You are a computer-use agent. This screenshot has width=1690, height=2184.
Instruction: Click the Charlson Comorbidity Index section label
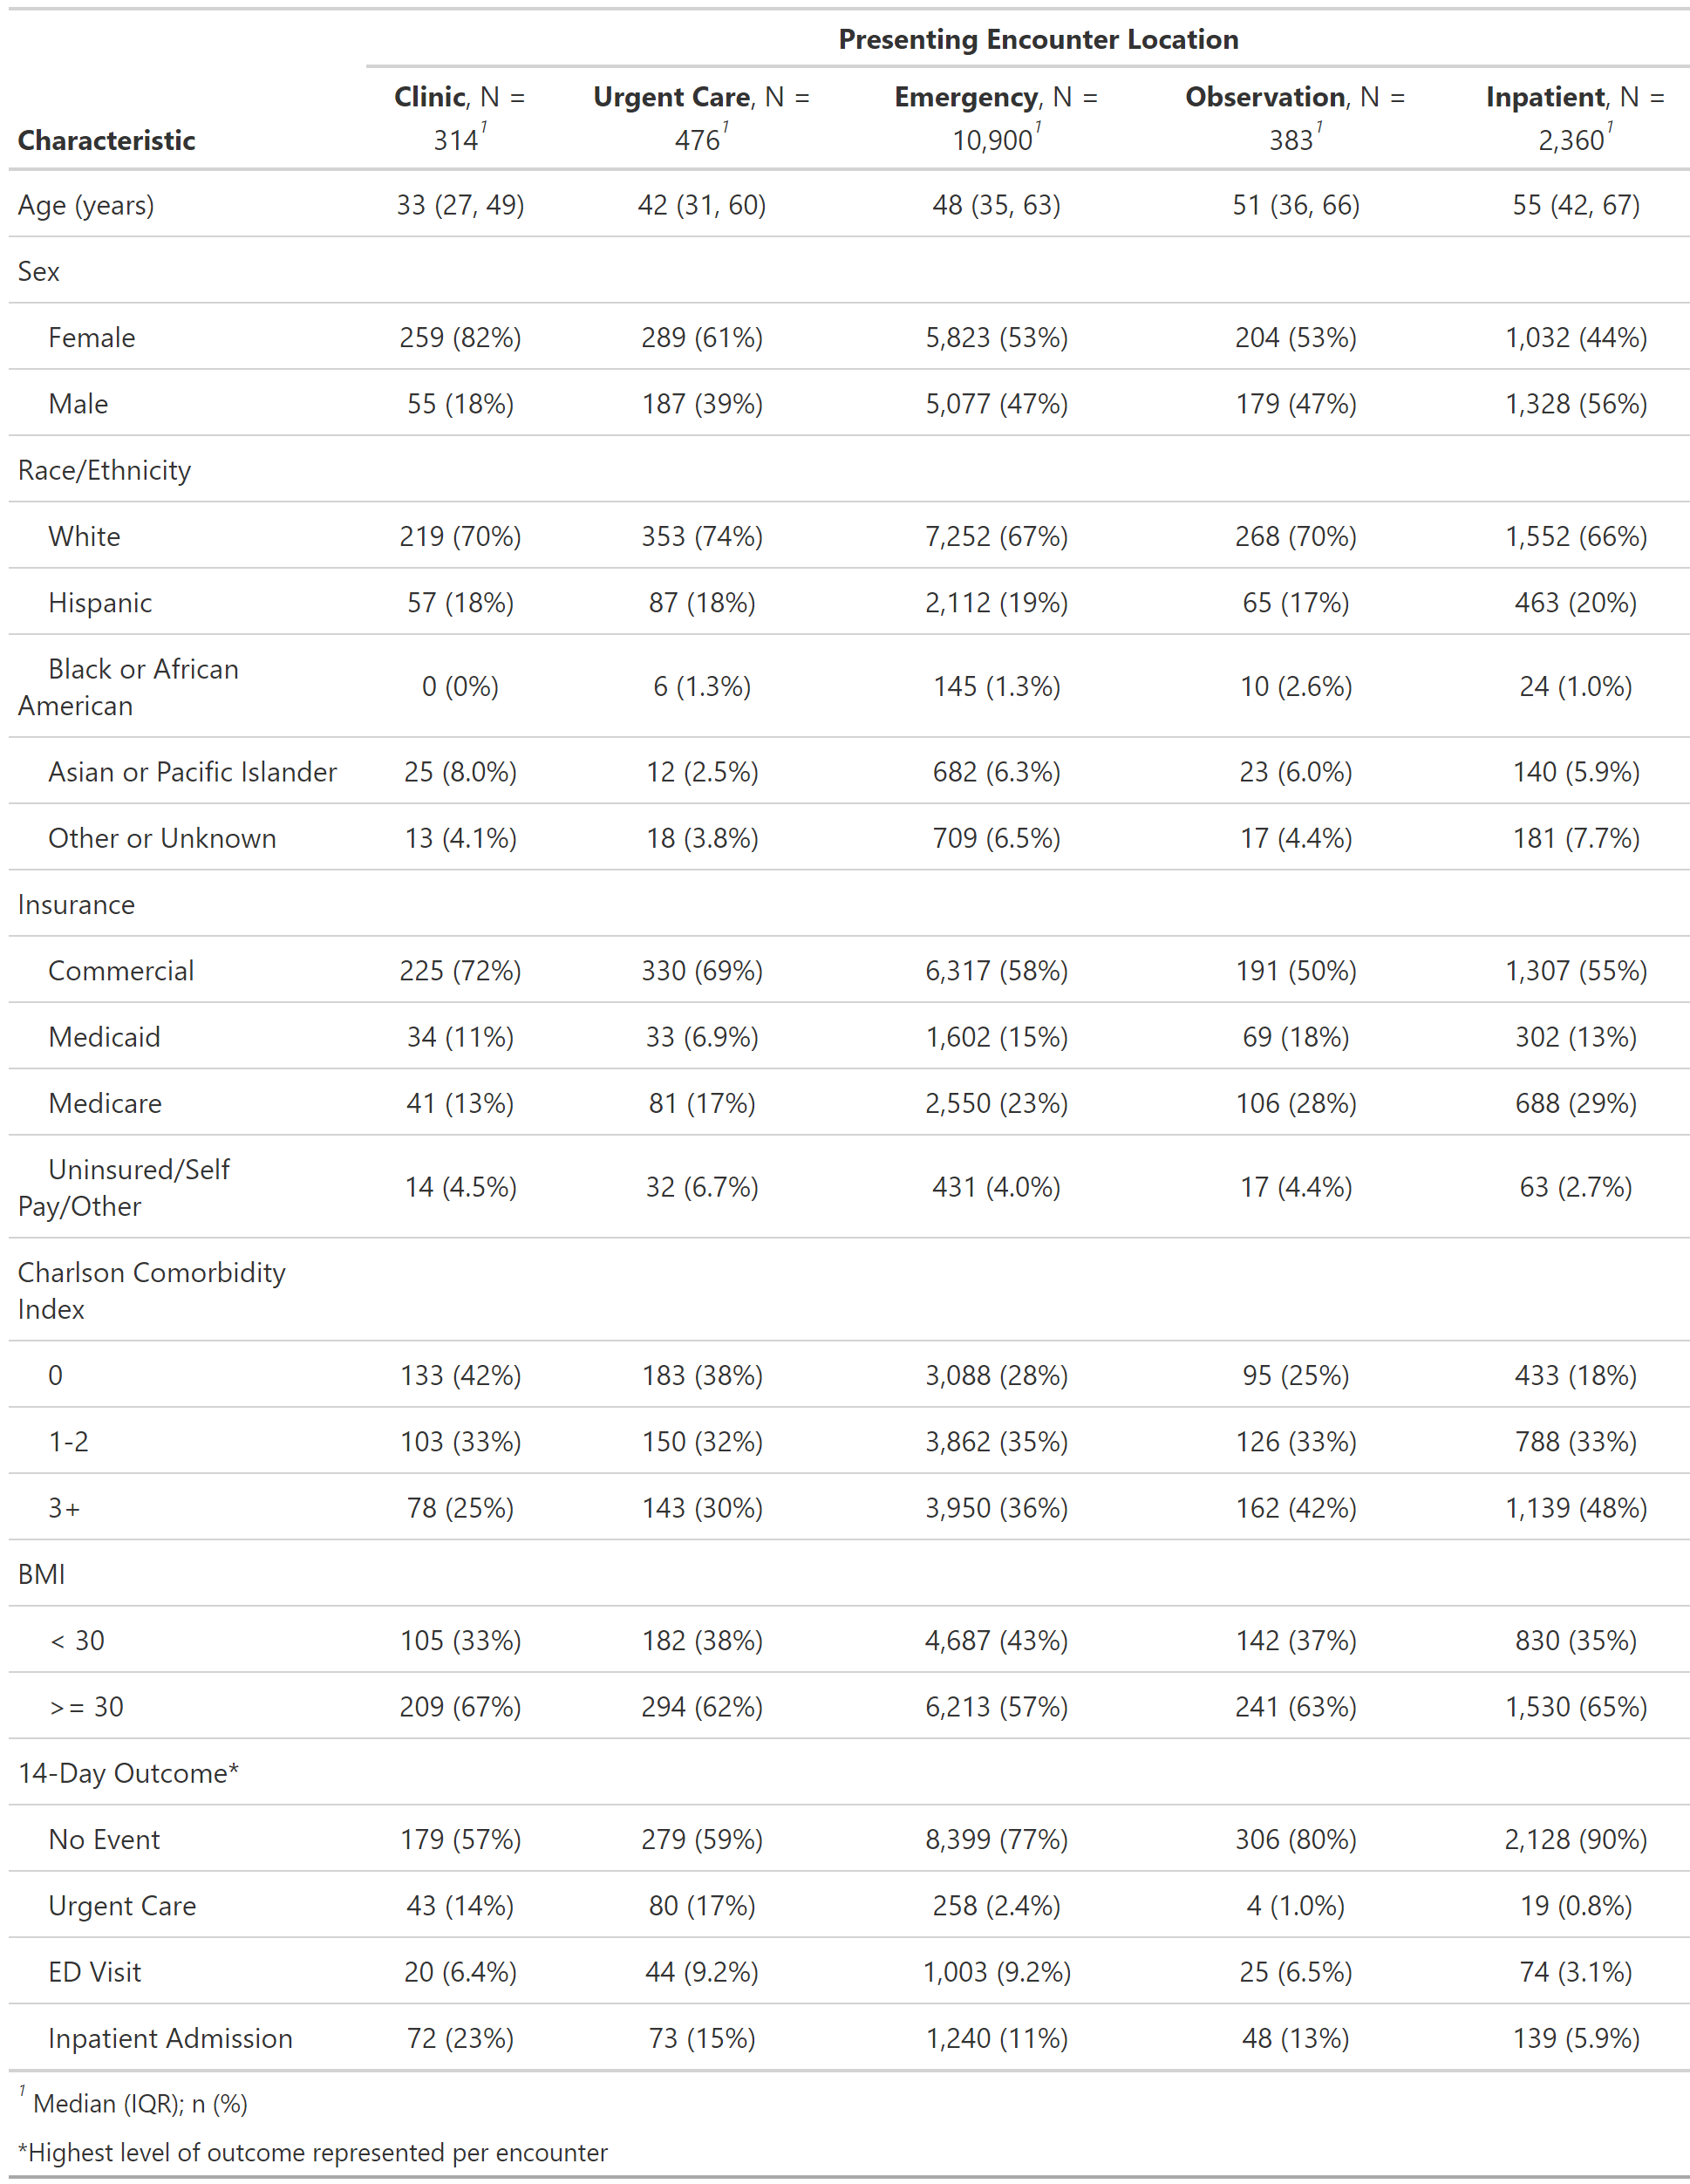point(151,1290)
